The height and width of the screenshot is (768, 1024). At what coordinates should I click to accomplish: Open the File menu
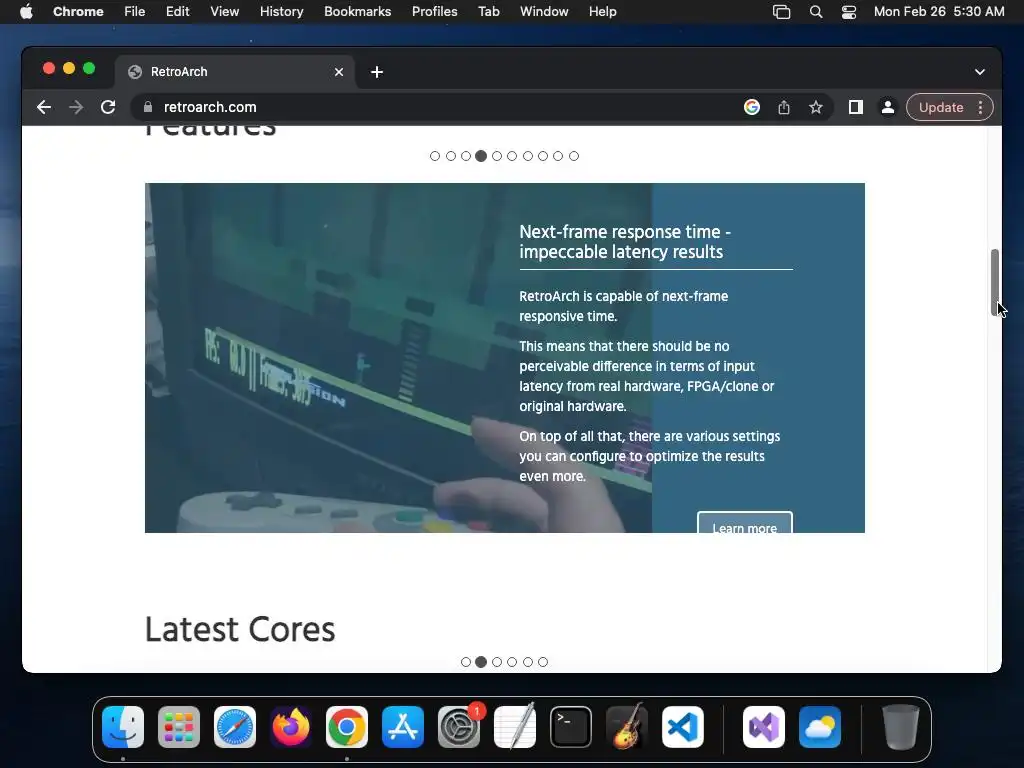[135, 12]
